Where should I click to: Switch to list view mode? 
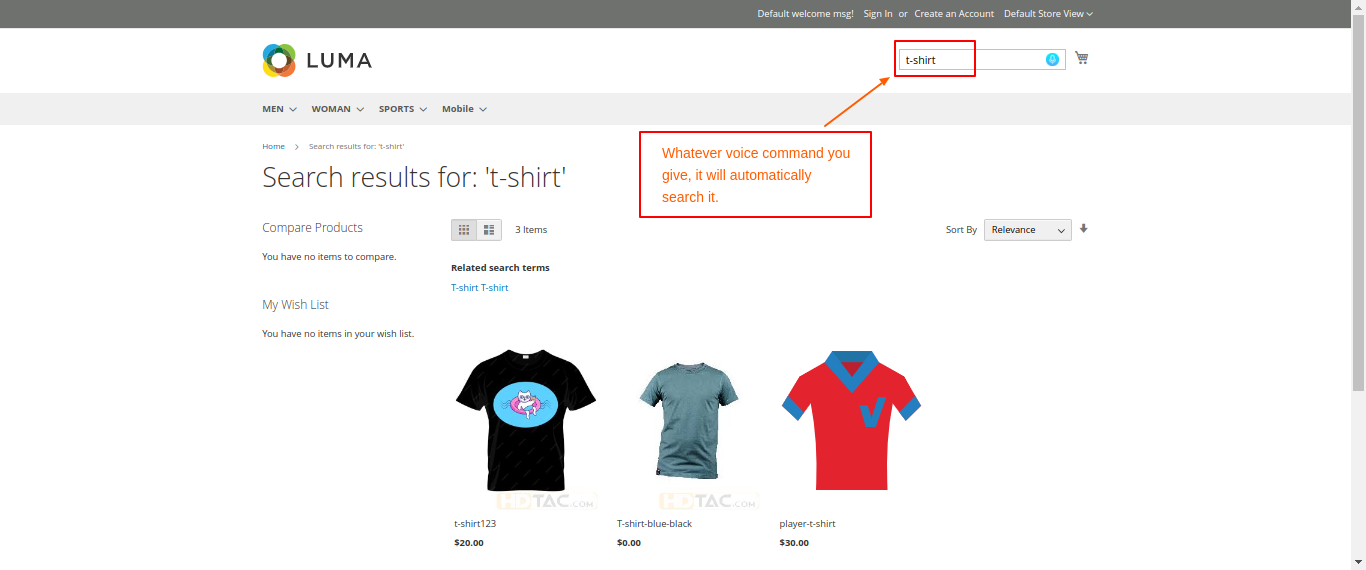[x=489, y=230]
